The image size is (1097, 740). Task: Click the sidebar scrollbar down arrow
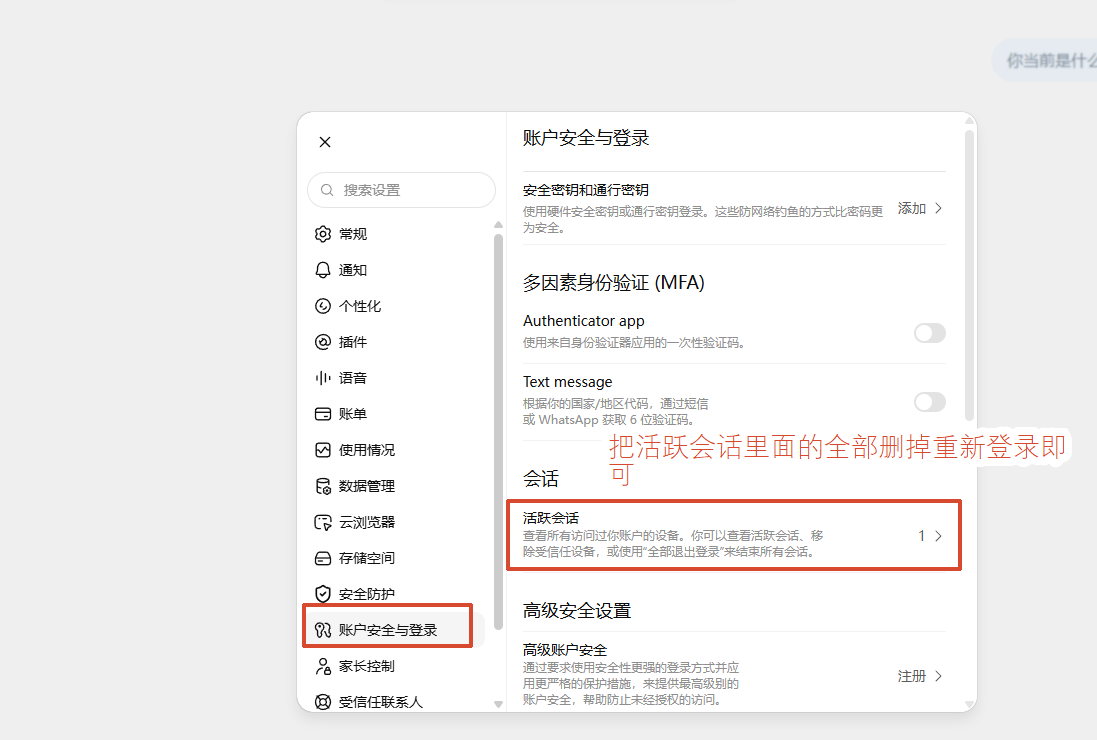pyautogui.click(x=498, y=704)
